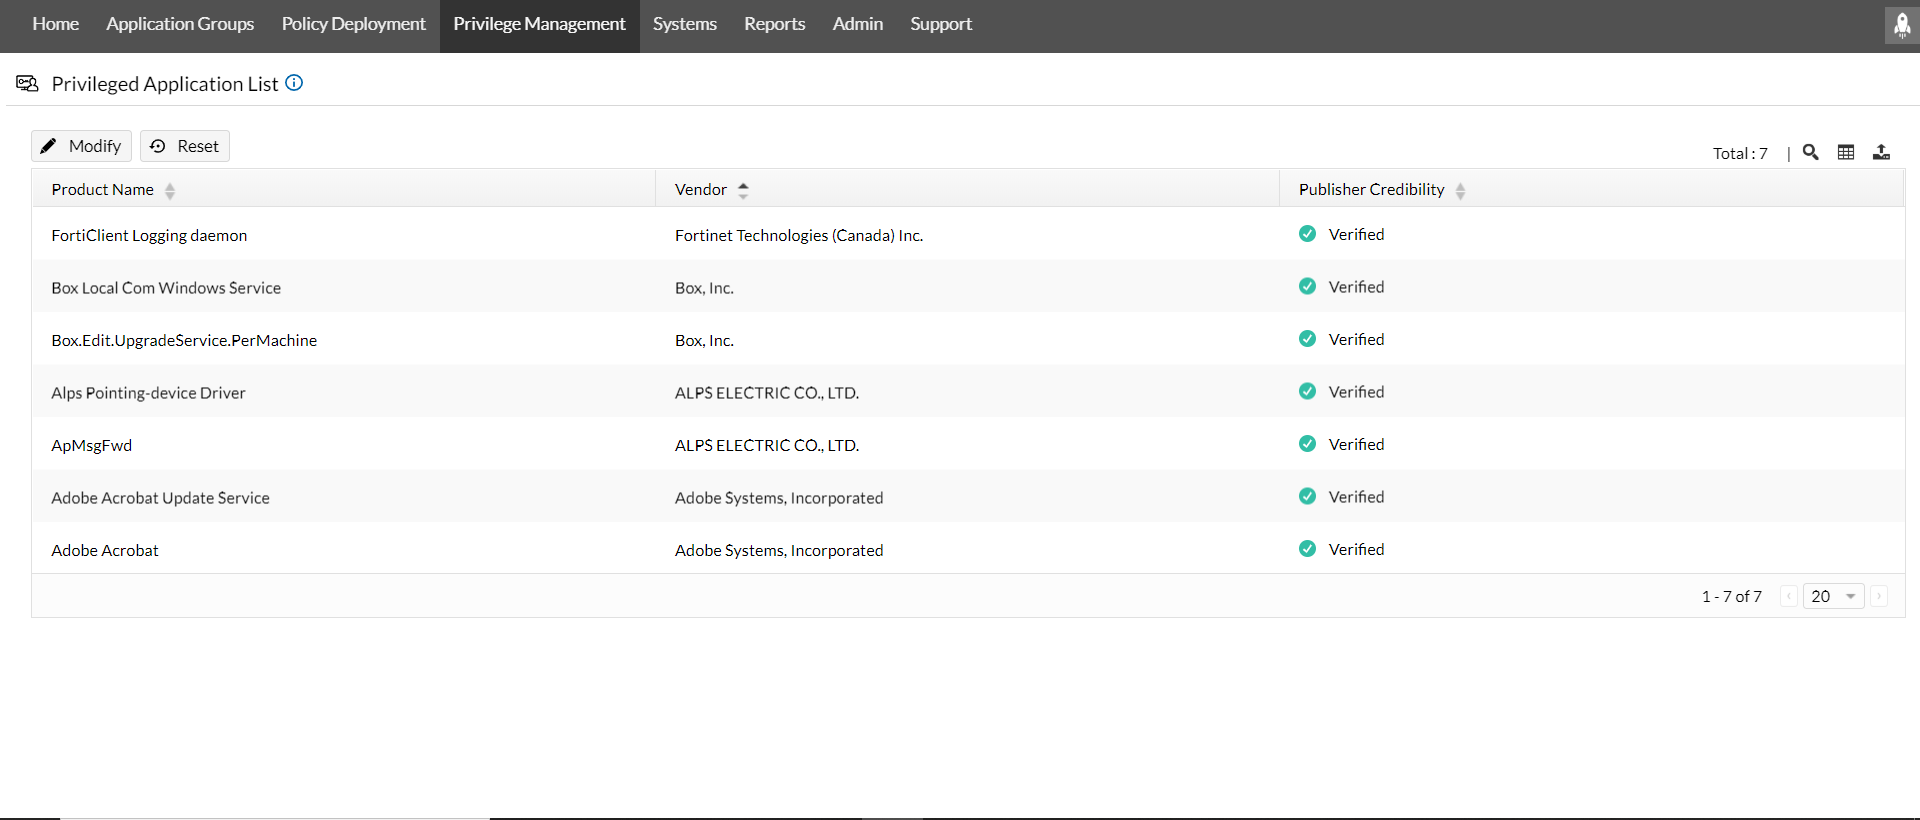Open the Application Groups menu
Image resolution: width=1920 pixels, height=820 pixels.
pyautogui.click(x=180, y=24)
